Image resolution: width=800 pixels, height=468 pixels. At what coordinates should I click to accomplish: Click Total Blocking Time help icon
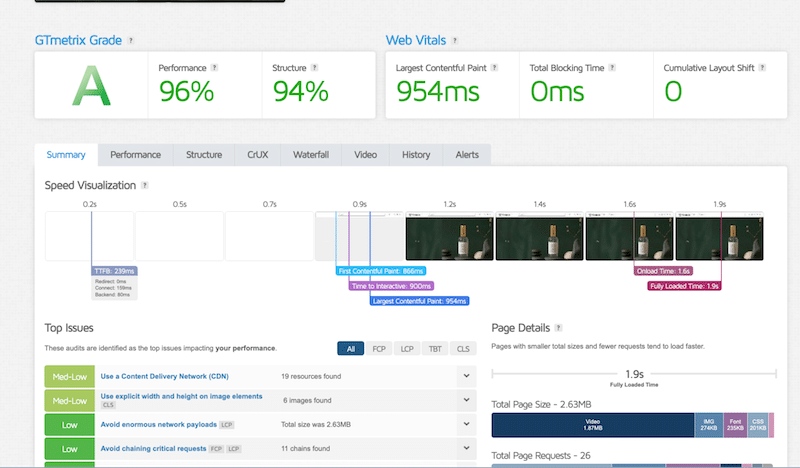point(613,68)
